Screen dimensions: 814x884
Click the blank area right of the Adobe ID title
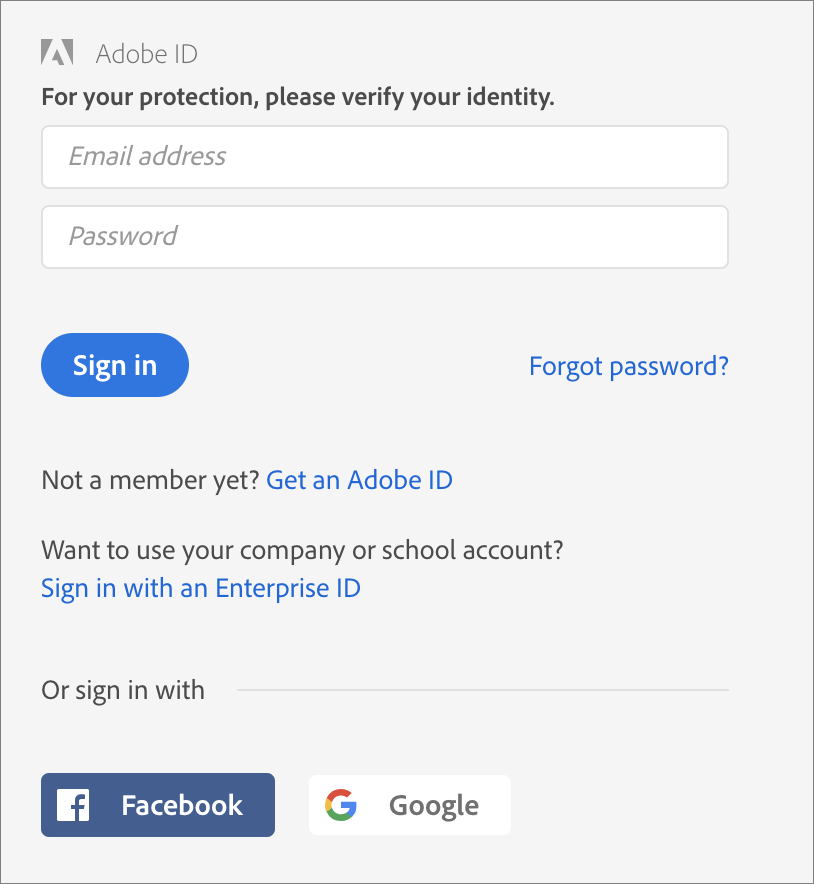480,54
